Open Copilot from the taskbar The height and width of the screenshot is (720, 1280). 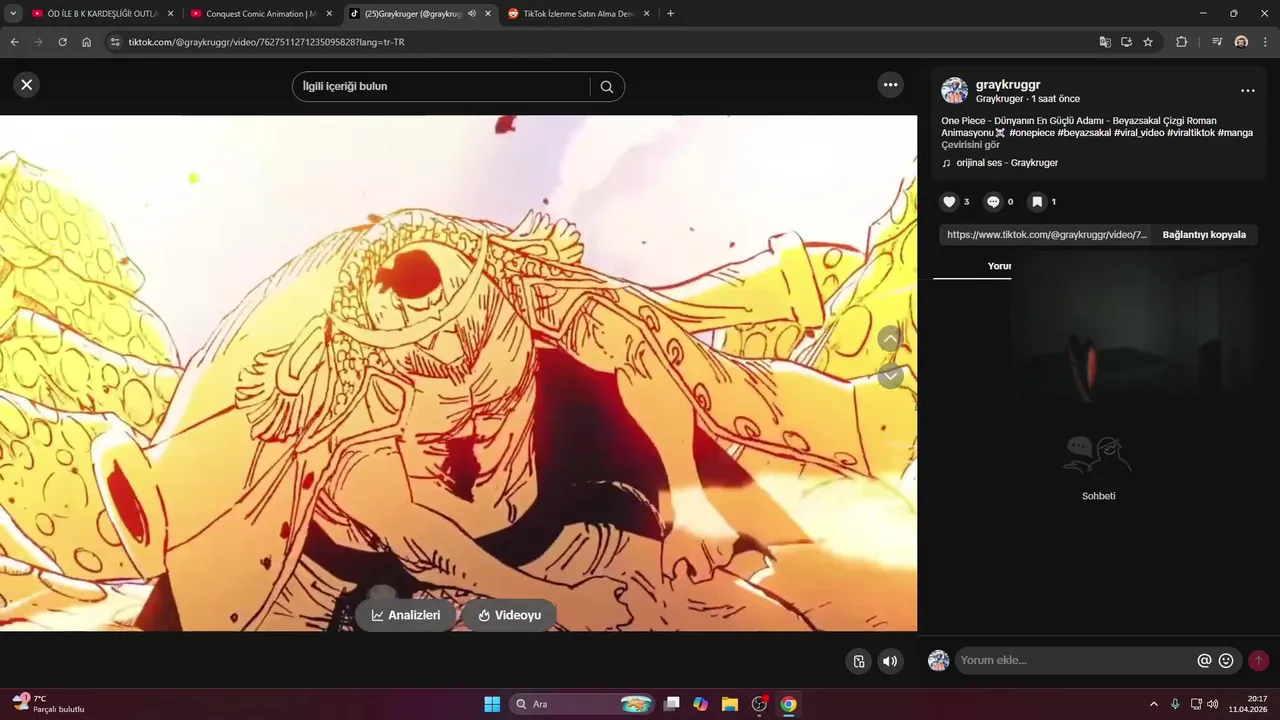701,704
